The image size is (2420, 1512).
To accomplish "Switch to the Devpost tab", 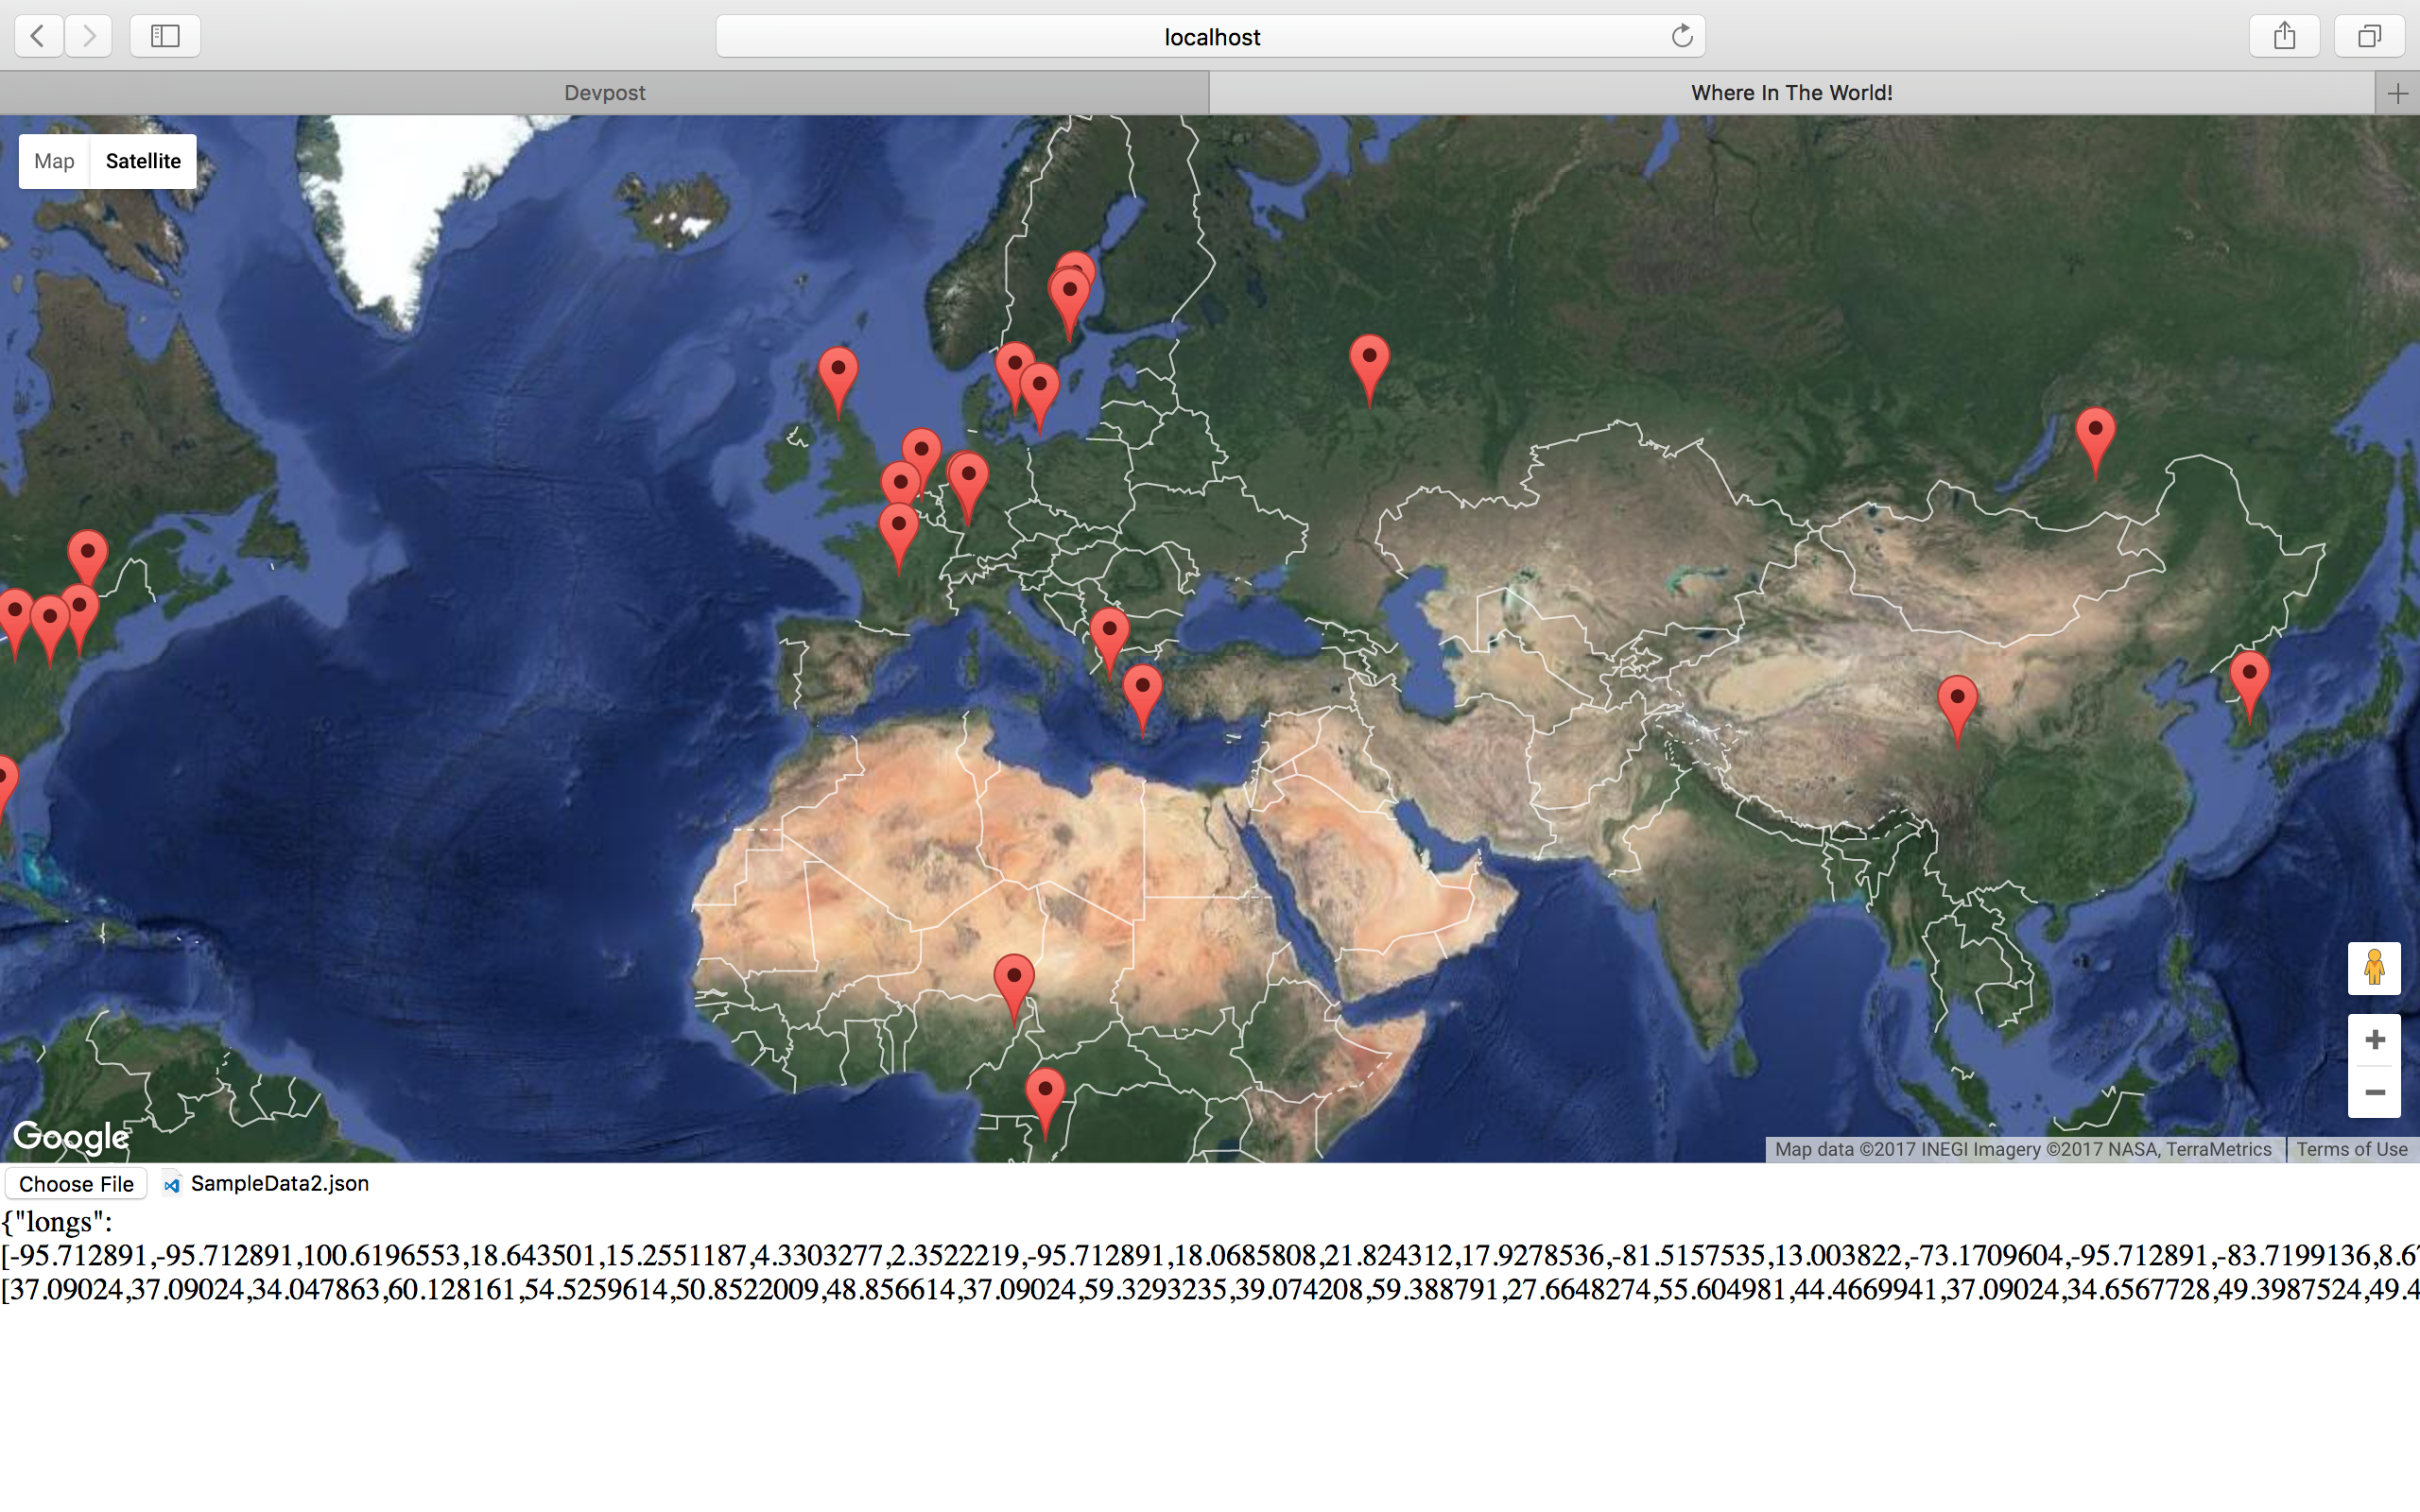I will [604, 93].
